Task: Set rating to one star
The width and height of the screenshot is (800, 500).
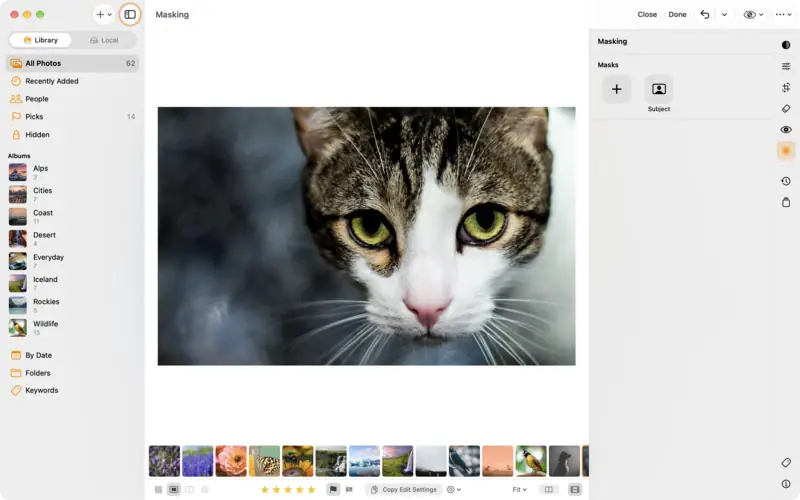Action: (264, 490)
